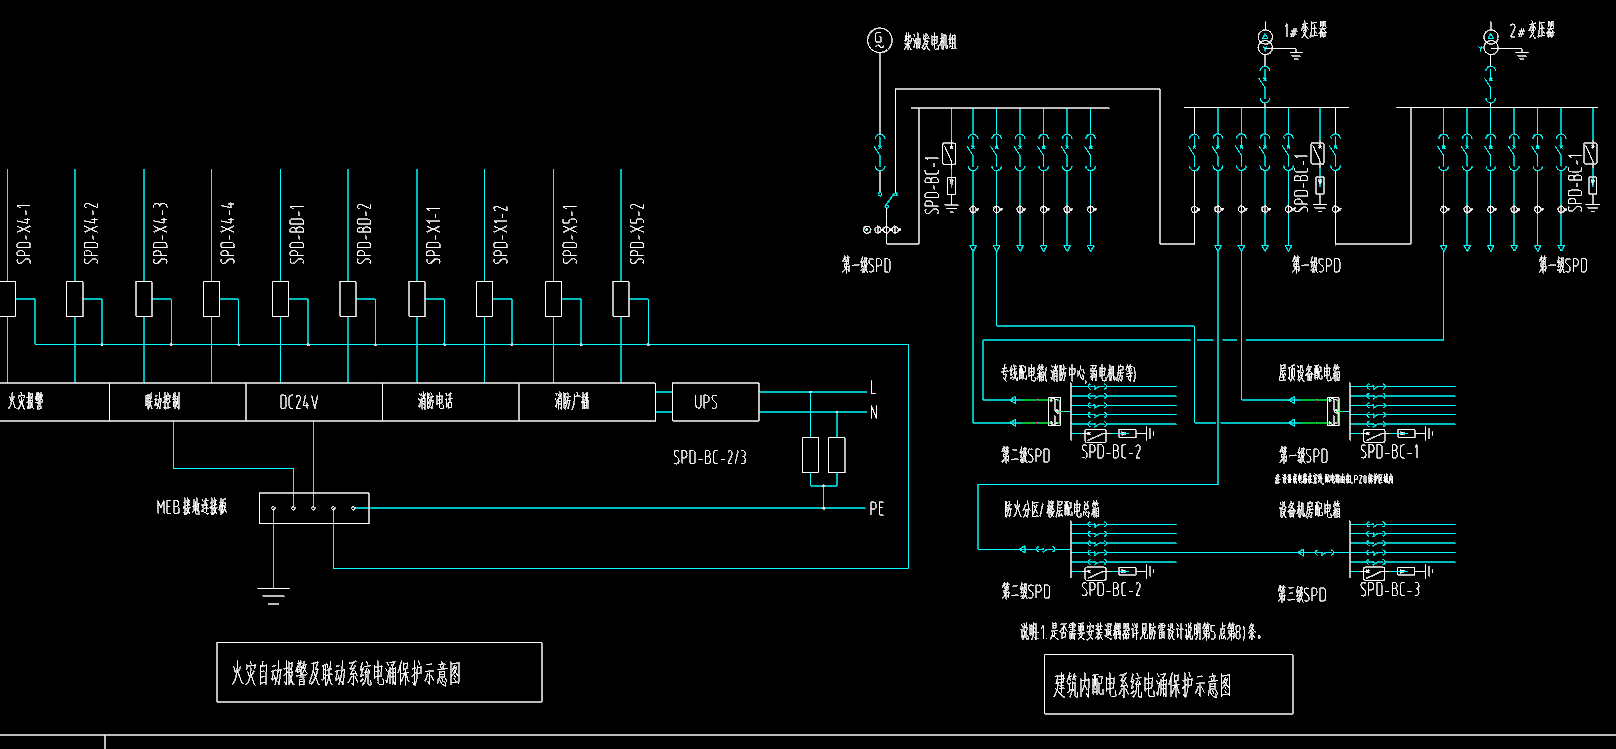This screenshot has height=749, width=1616.
Task: Pick the SPD device box on SPD-X4-2 line
Action: point(75,299)
